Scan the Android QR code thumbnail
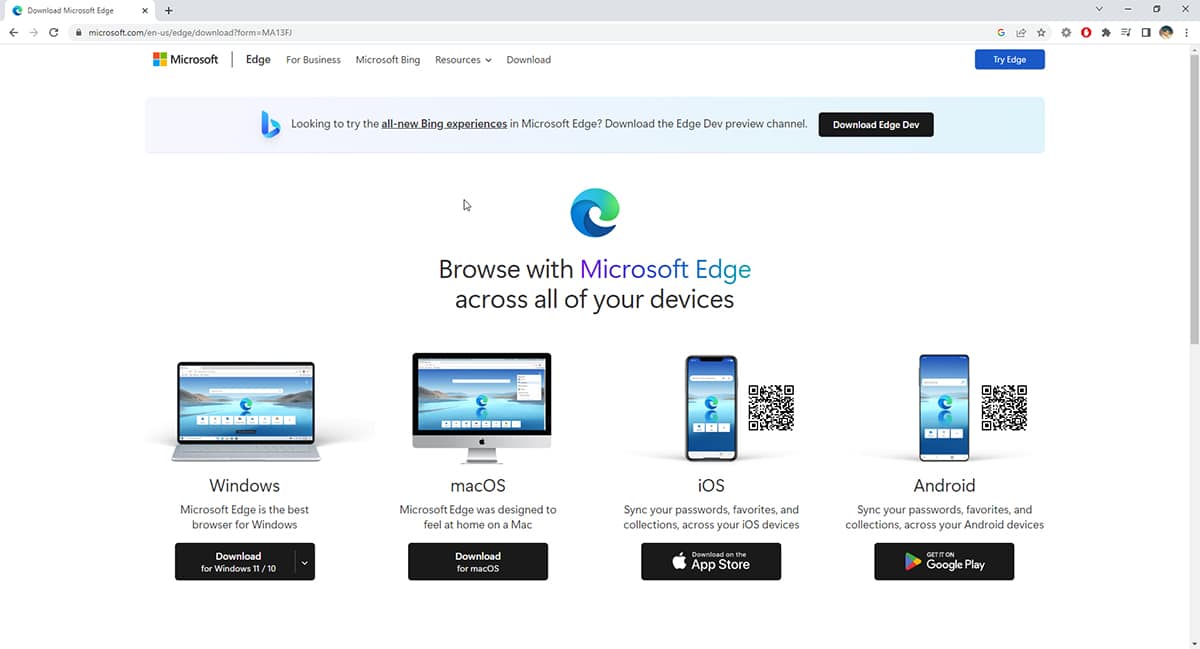Viewport: 1200px width, 649px height. coord(1009,408)
